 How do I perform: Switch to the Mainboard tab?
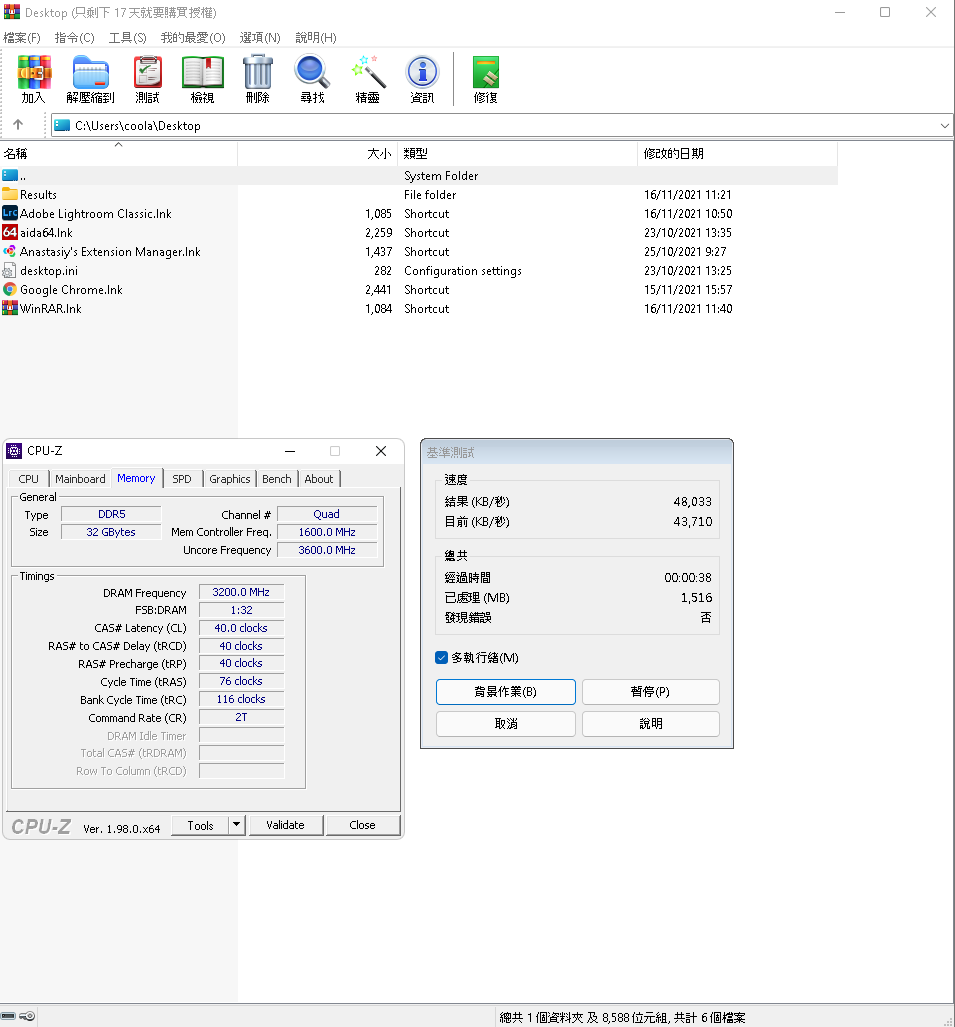80,479
